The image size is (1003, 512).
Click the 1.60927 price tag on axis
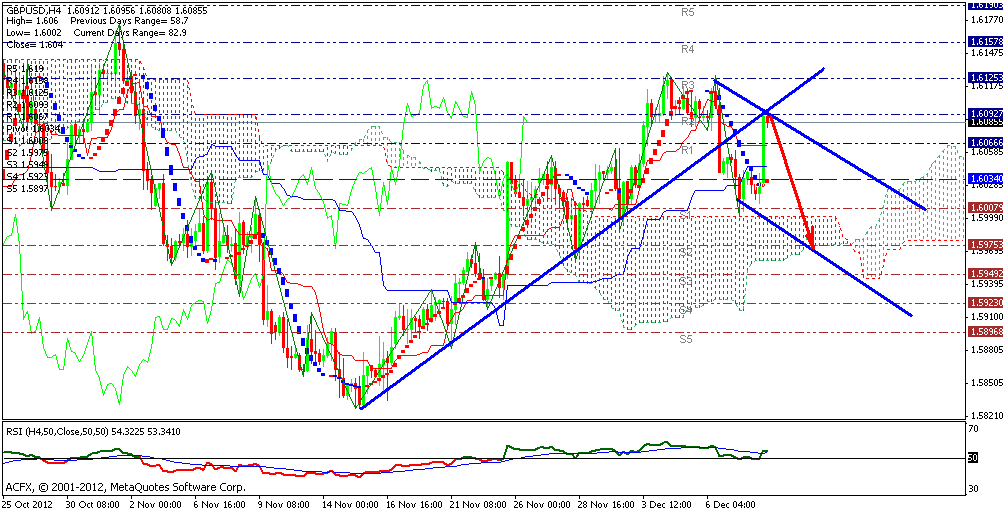click(984, 115)
